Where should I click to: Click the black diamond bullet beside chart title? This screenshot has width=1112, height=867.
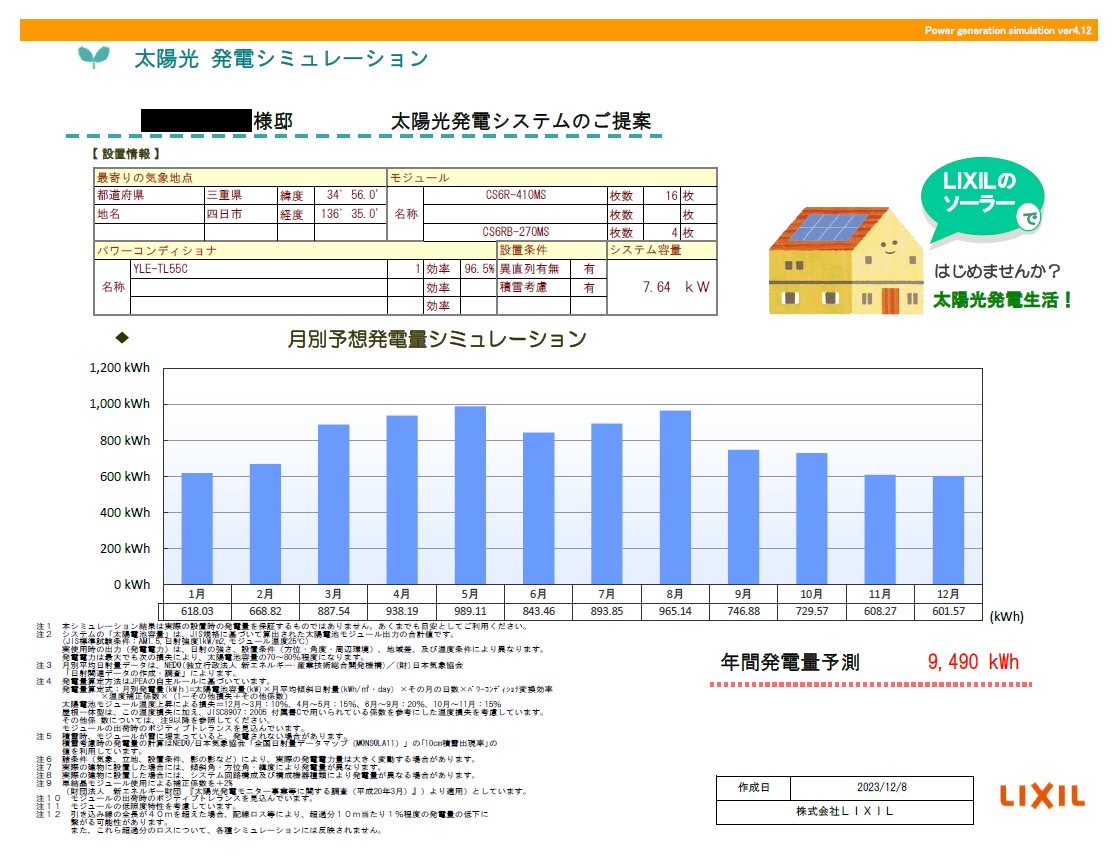click(x=123, y=337)
